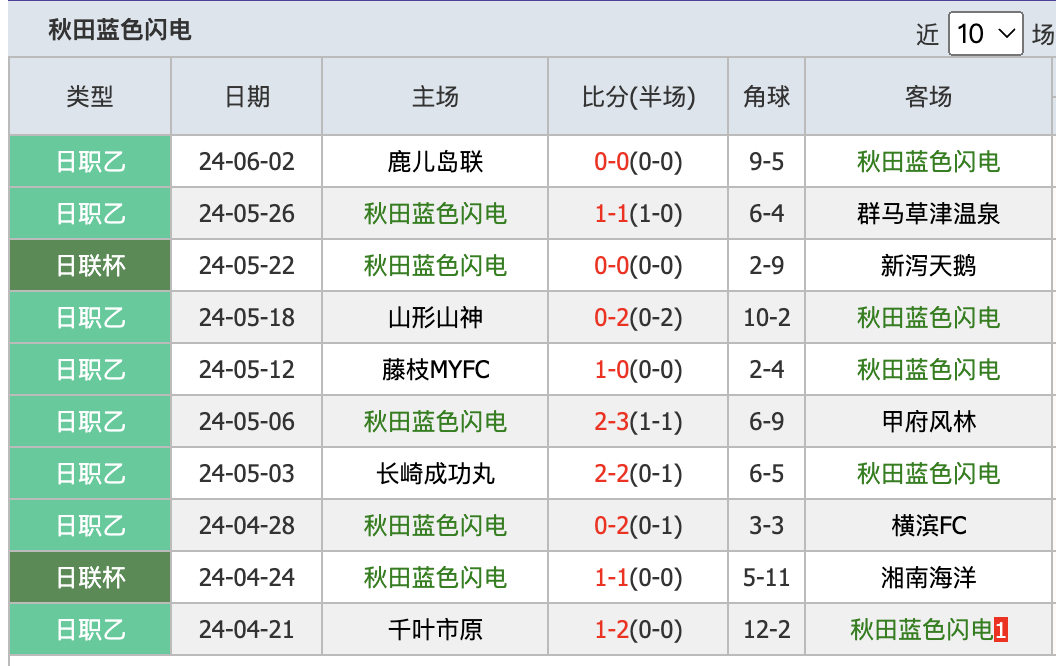Click the 客场 column header
Image resolution: width=1056 pixels, height=666 pixels.
[x=928, y=96]
